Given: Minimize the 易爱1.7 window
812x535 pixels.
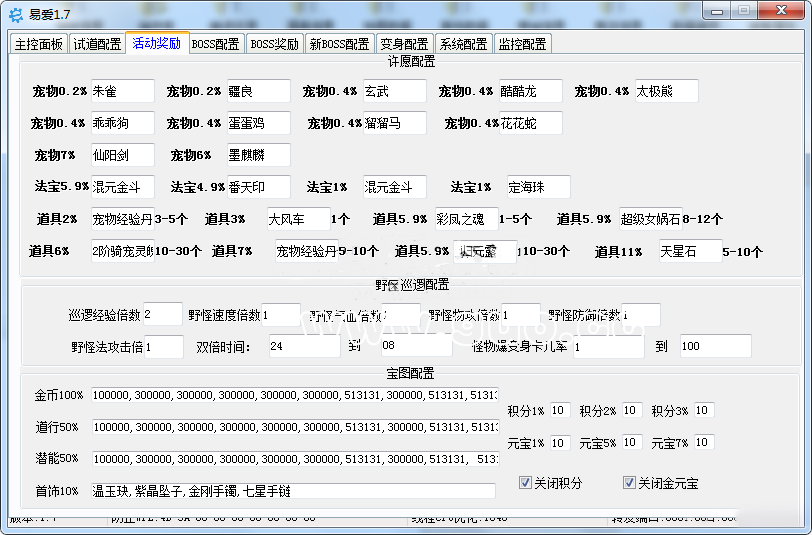Looking at the screenshot, I should (x=717, y=10).
